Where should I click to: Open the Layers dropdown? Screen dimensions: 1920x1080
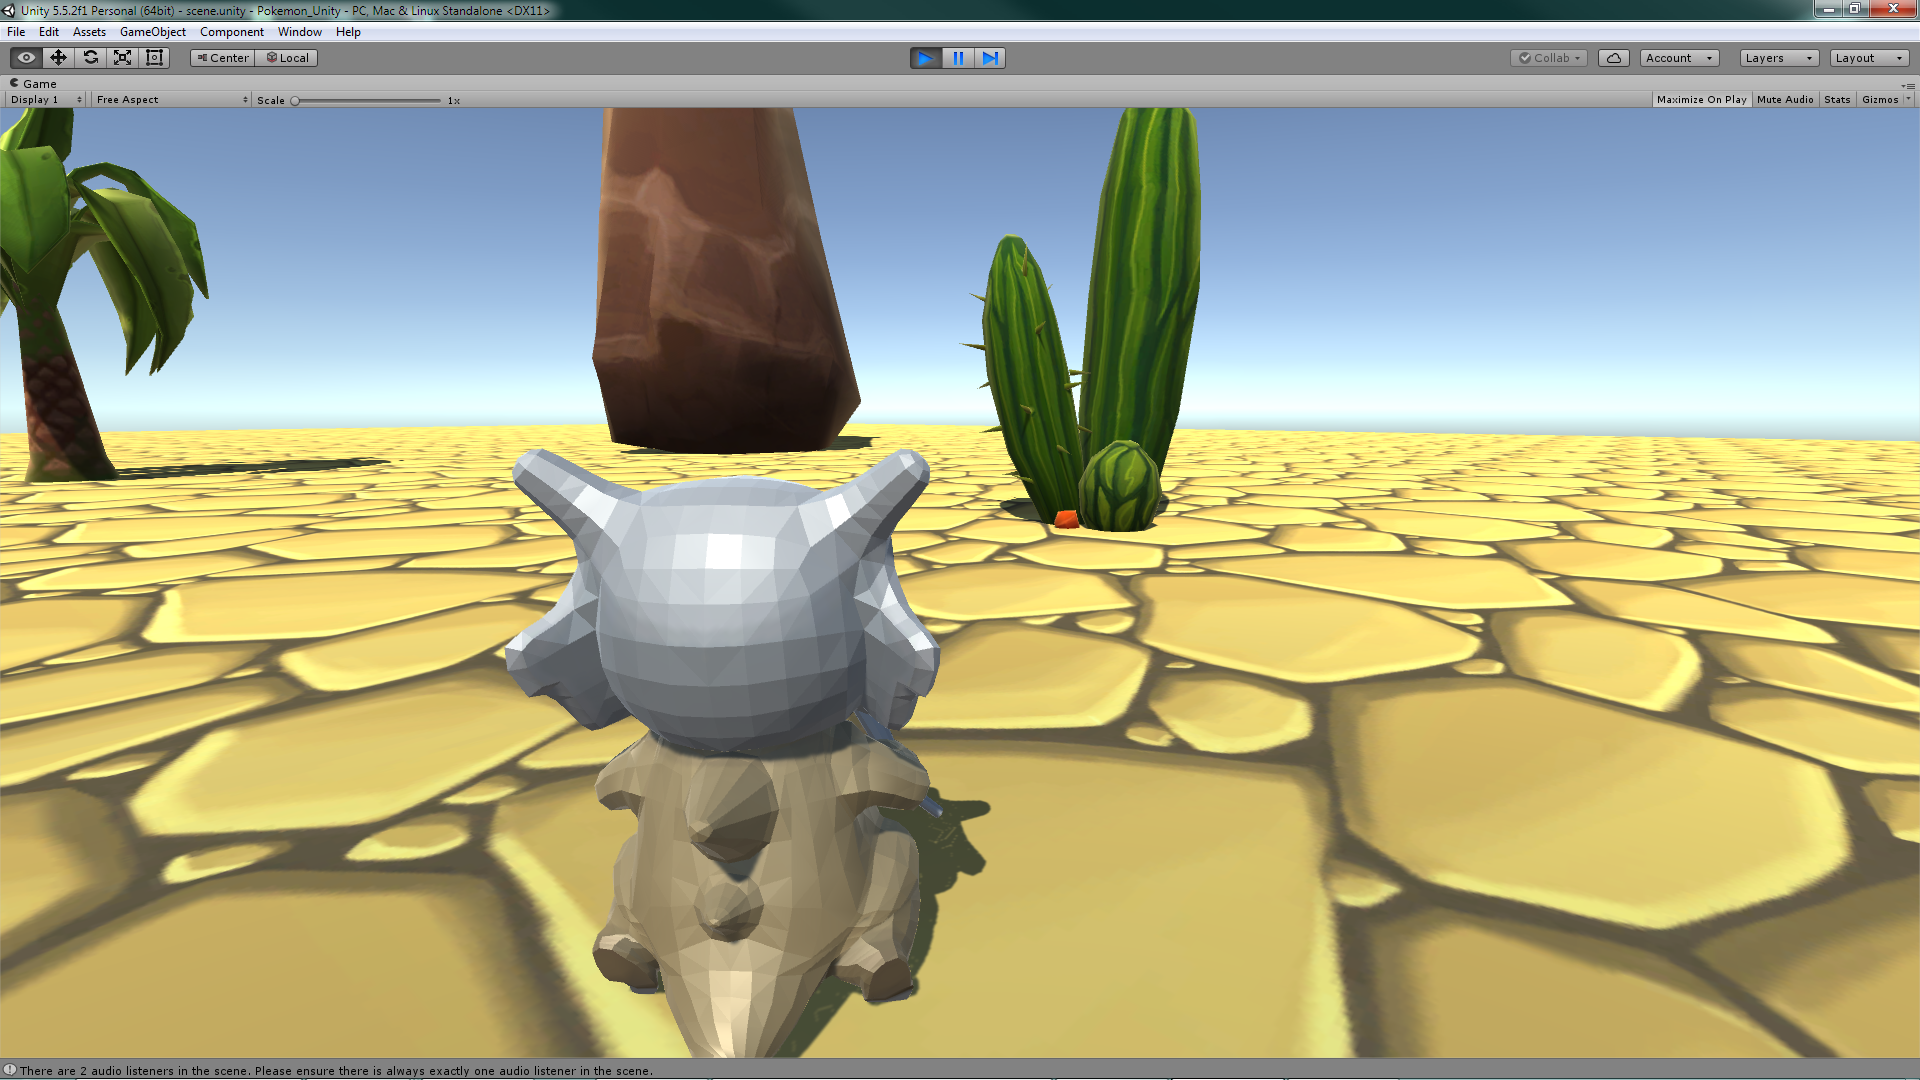pyautogui.click(x=1778, y=58)
